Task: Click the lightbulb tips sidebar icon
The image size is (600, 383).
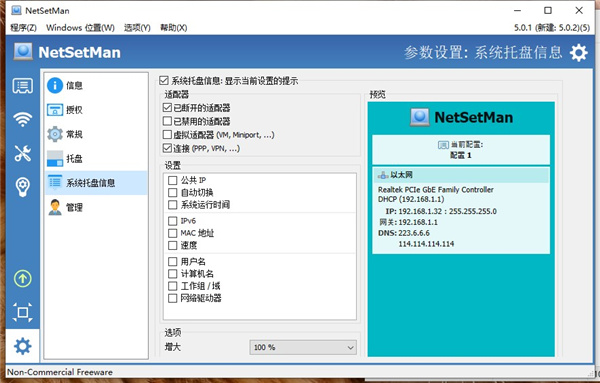Action: click(23, 187)
